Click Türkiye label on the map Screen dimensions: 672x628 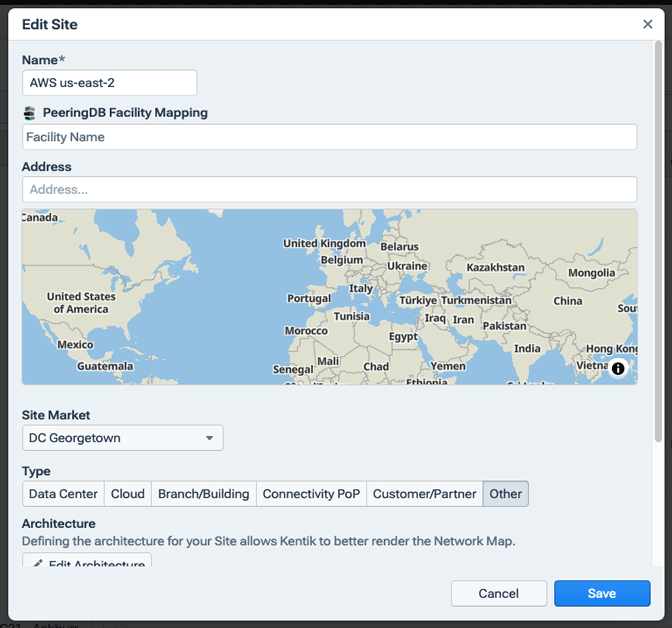click(x=418, y=300)
